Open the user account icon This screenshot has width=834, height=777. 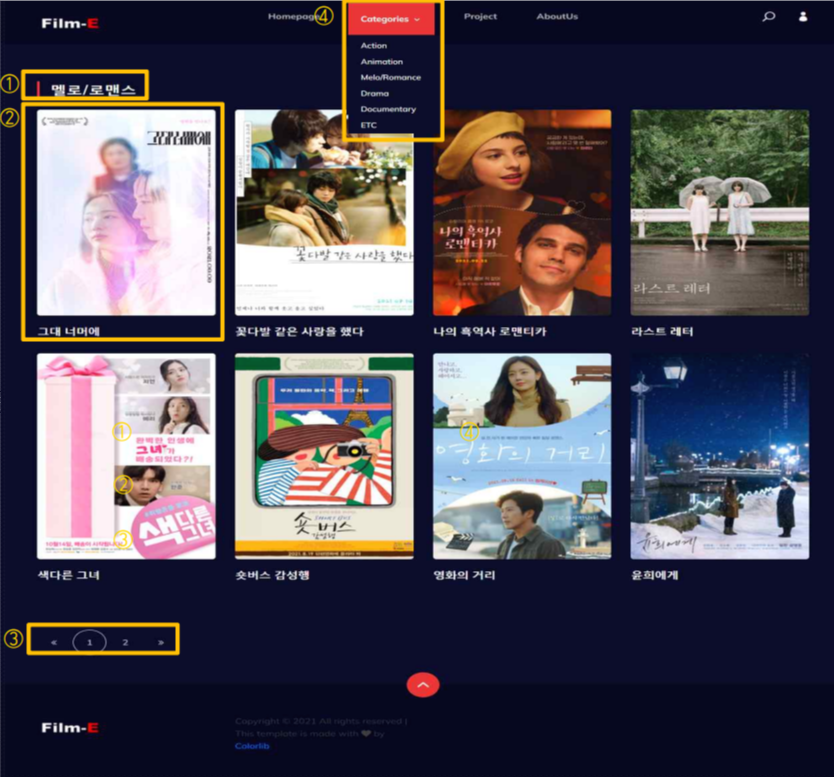(x=803, y=16)
